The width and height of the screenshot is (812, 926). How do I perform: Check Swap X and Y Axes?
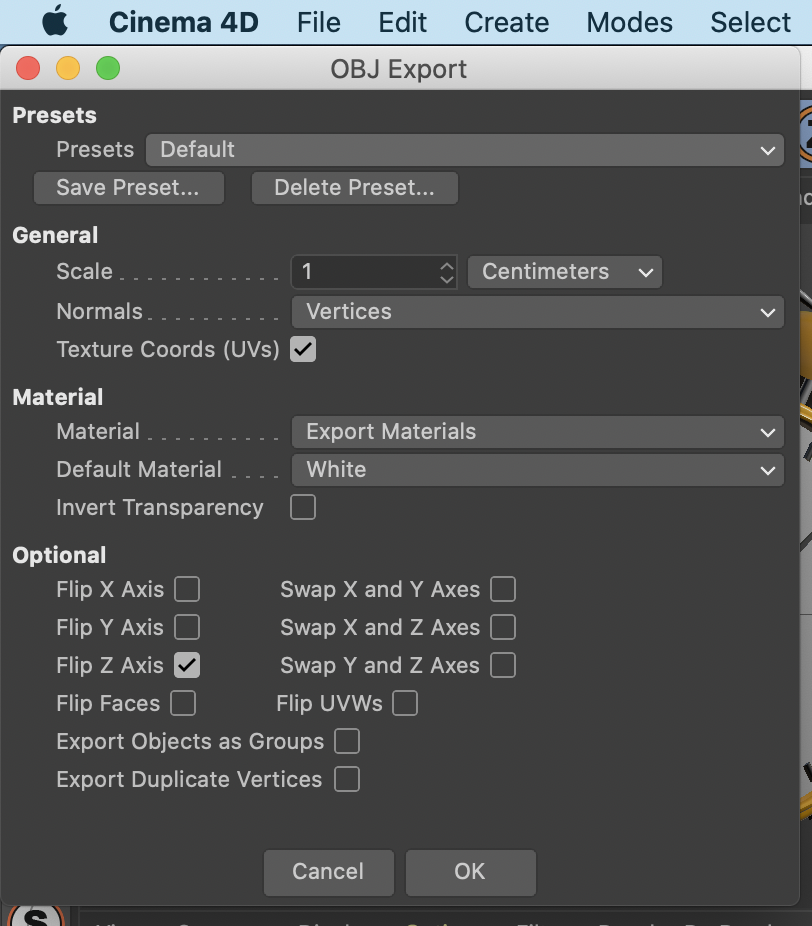[x=503, y=589]
